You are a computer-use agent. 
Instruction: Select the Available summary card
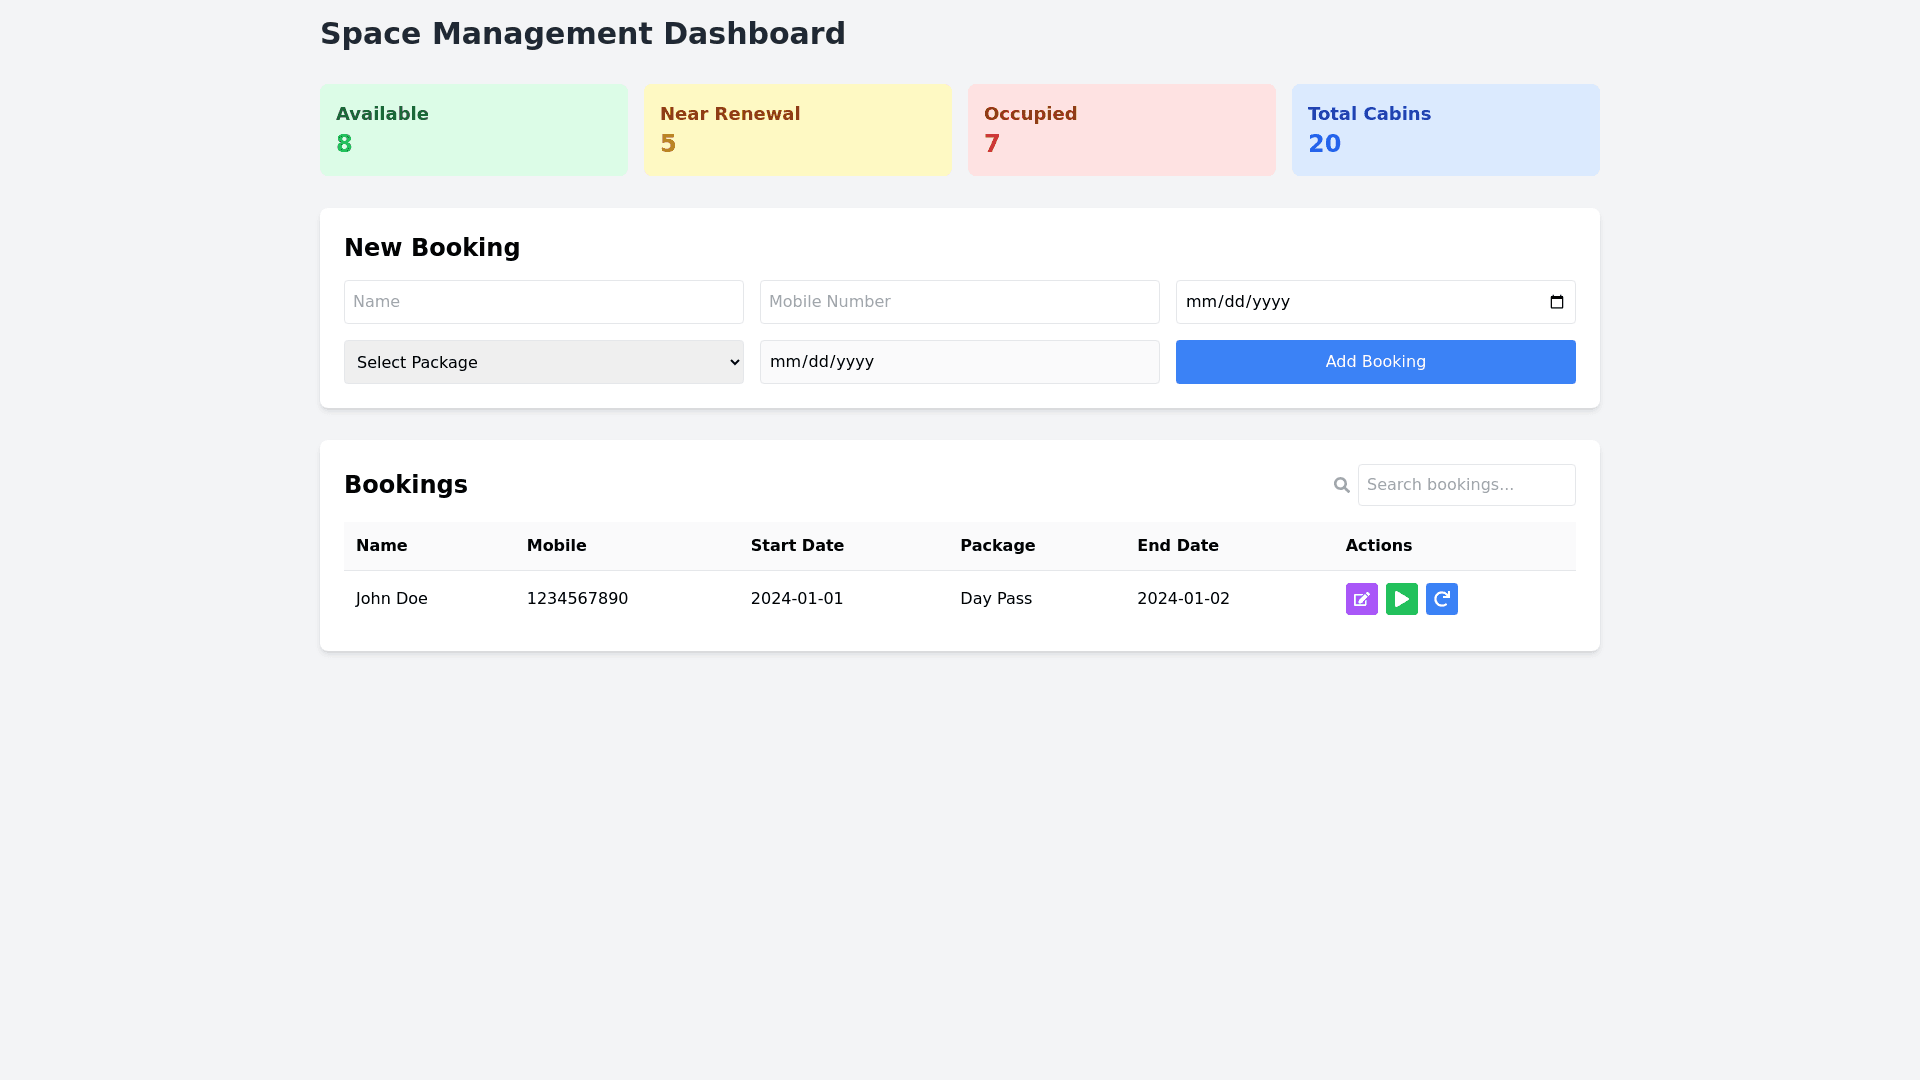473,130
